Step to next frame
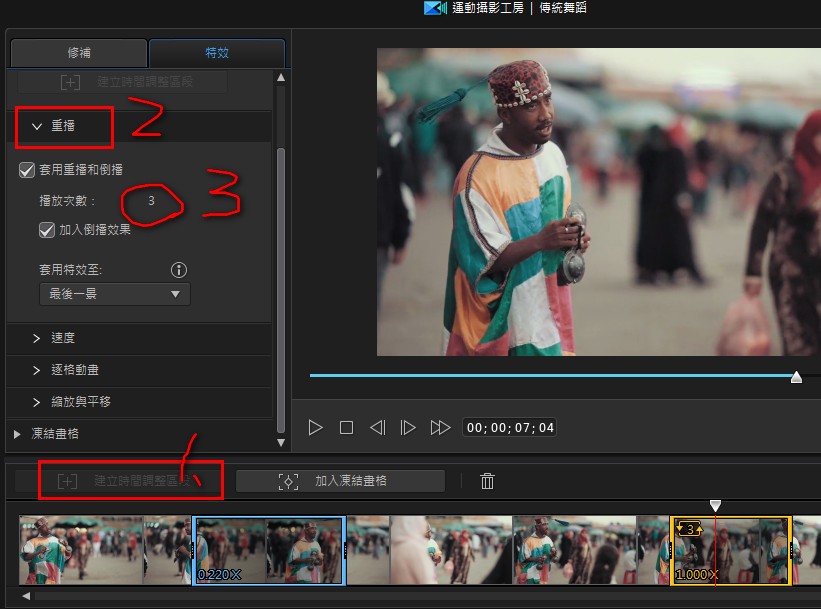Viewport: 821px width, 609px height. coord(408,428)
